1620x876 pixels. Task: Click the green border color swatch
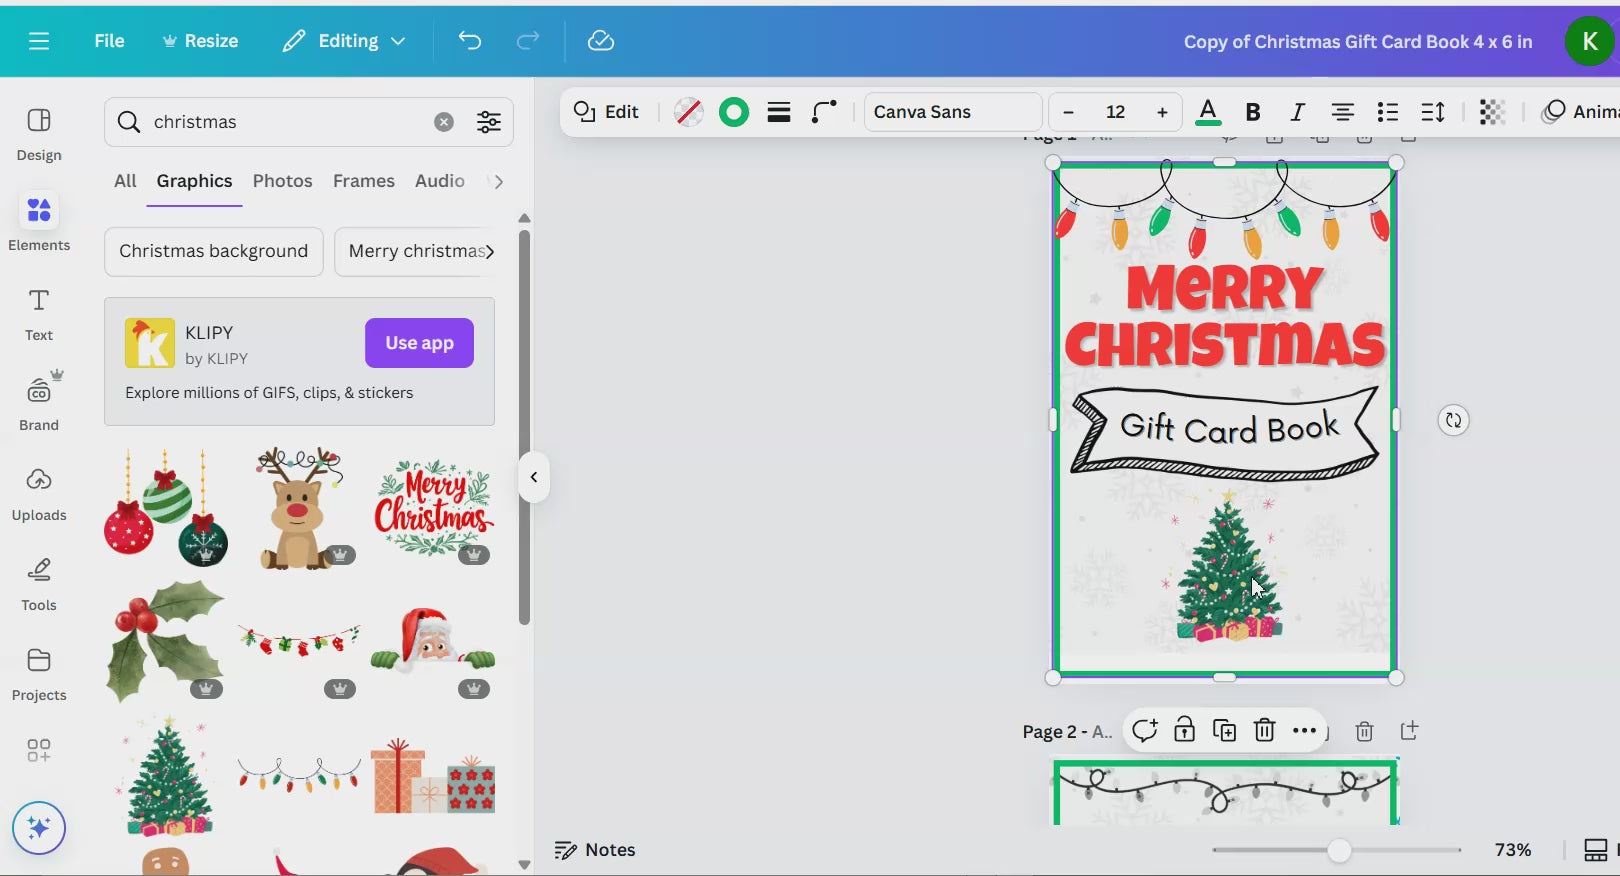tap(734, 112)
